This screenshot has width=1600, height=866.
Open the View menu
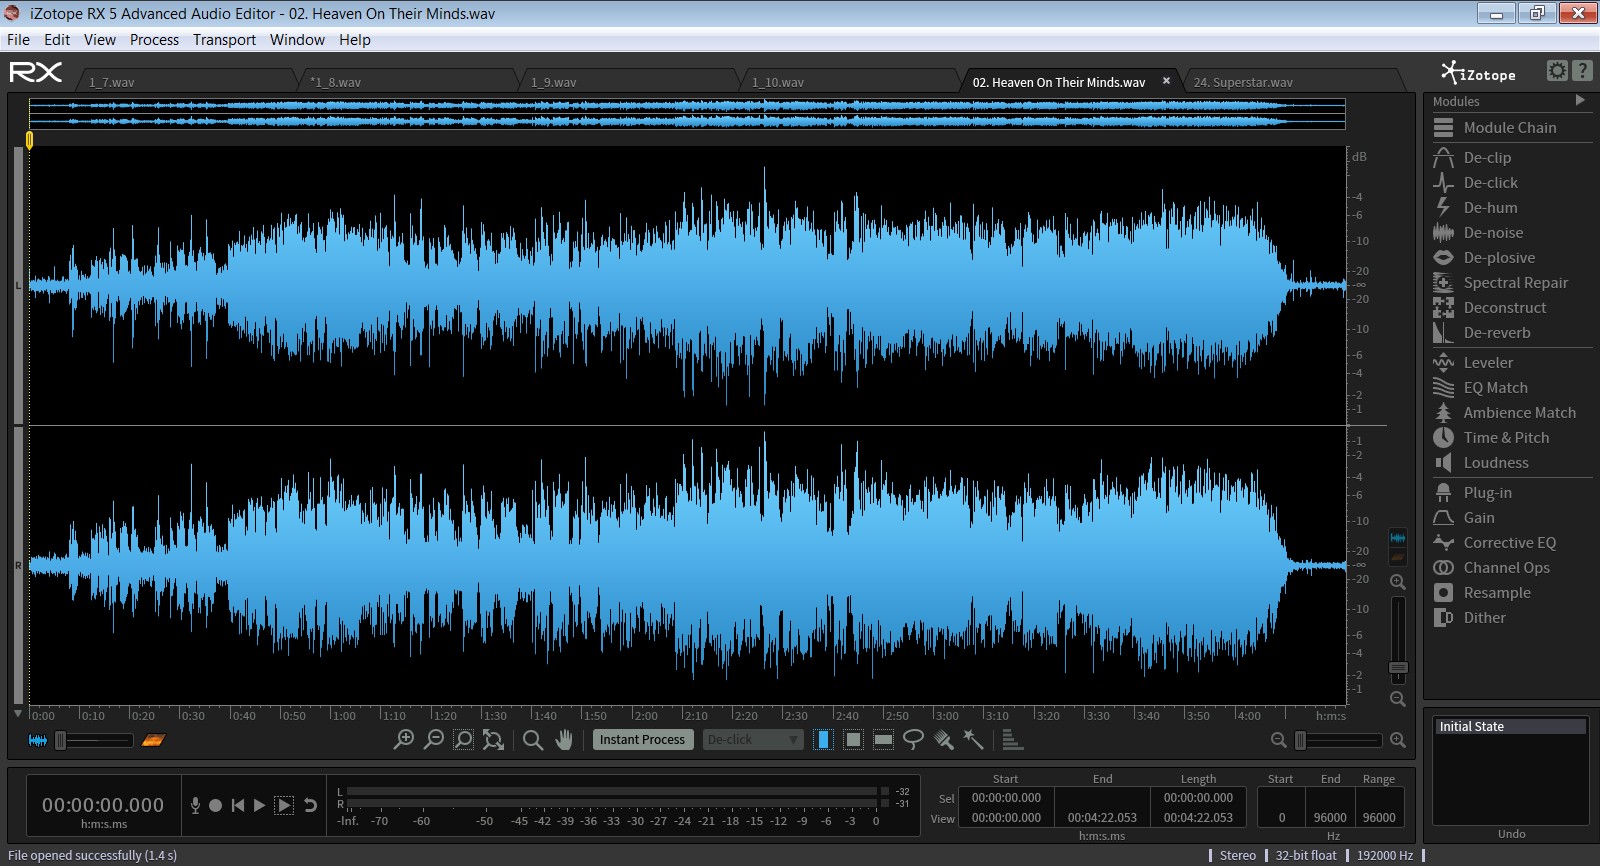click(100, 40)
